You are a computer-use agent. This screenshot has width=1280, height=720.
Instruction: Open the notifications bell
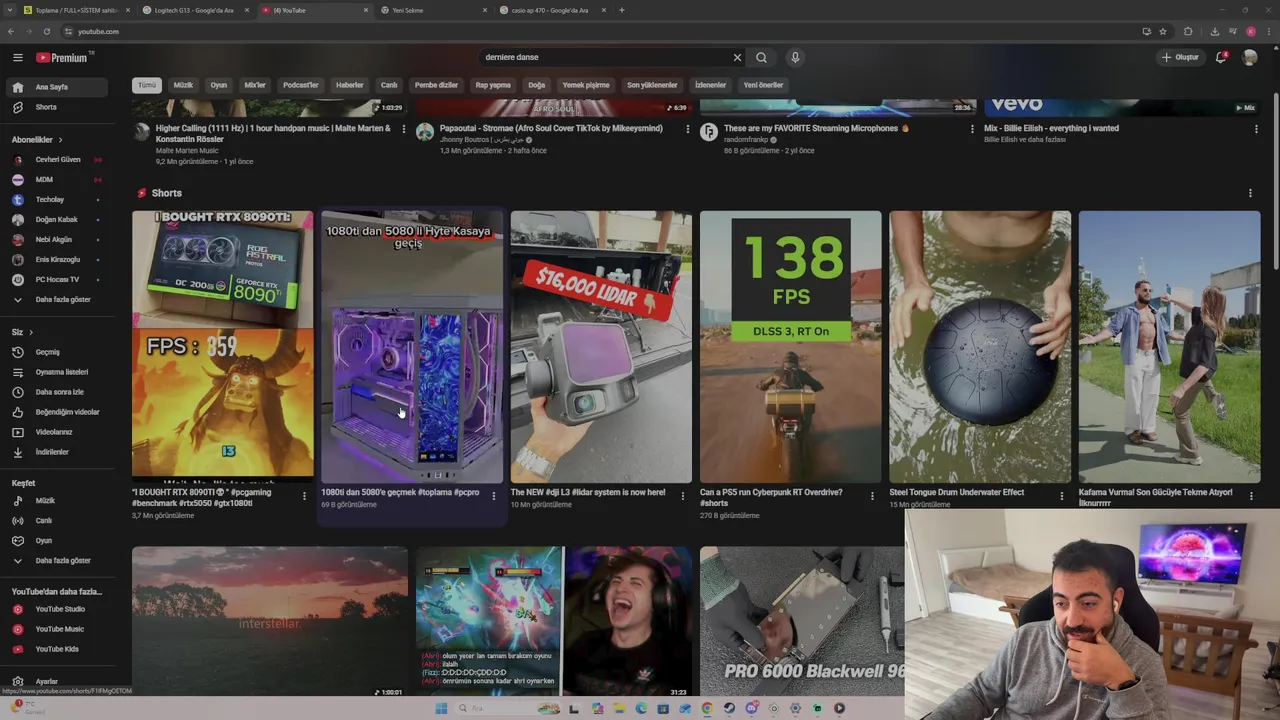(x=1221, y=58)
